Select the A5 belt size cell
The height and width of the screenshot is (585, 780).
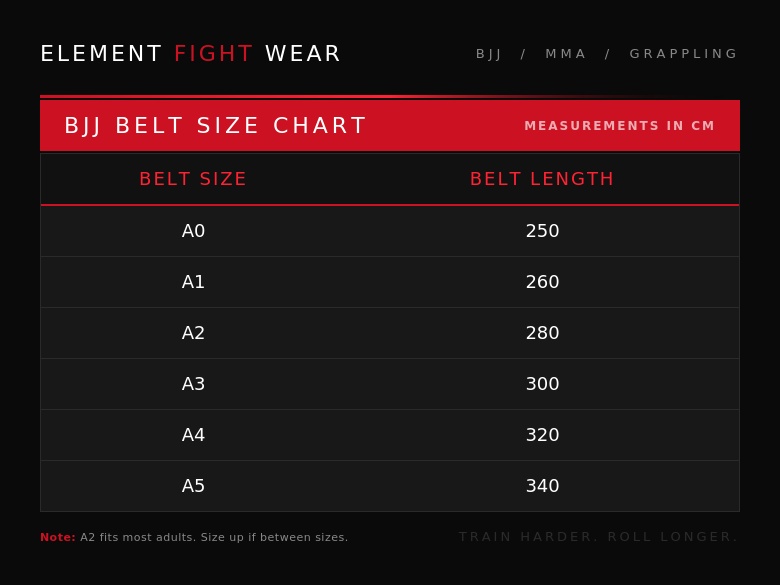[193, 486]
